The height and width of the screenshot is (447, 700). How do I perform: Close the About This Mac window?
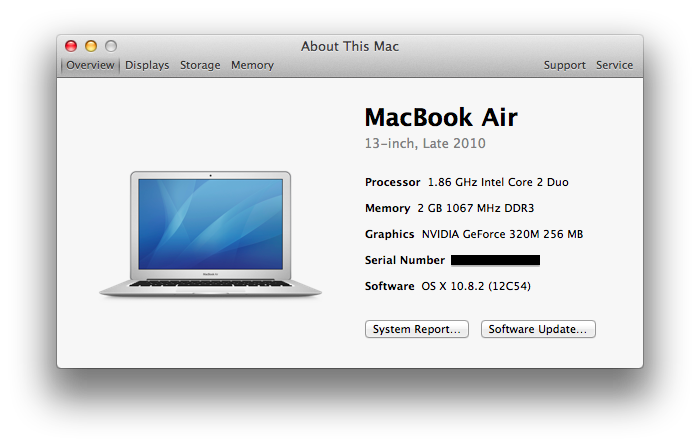(71, 46)
